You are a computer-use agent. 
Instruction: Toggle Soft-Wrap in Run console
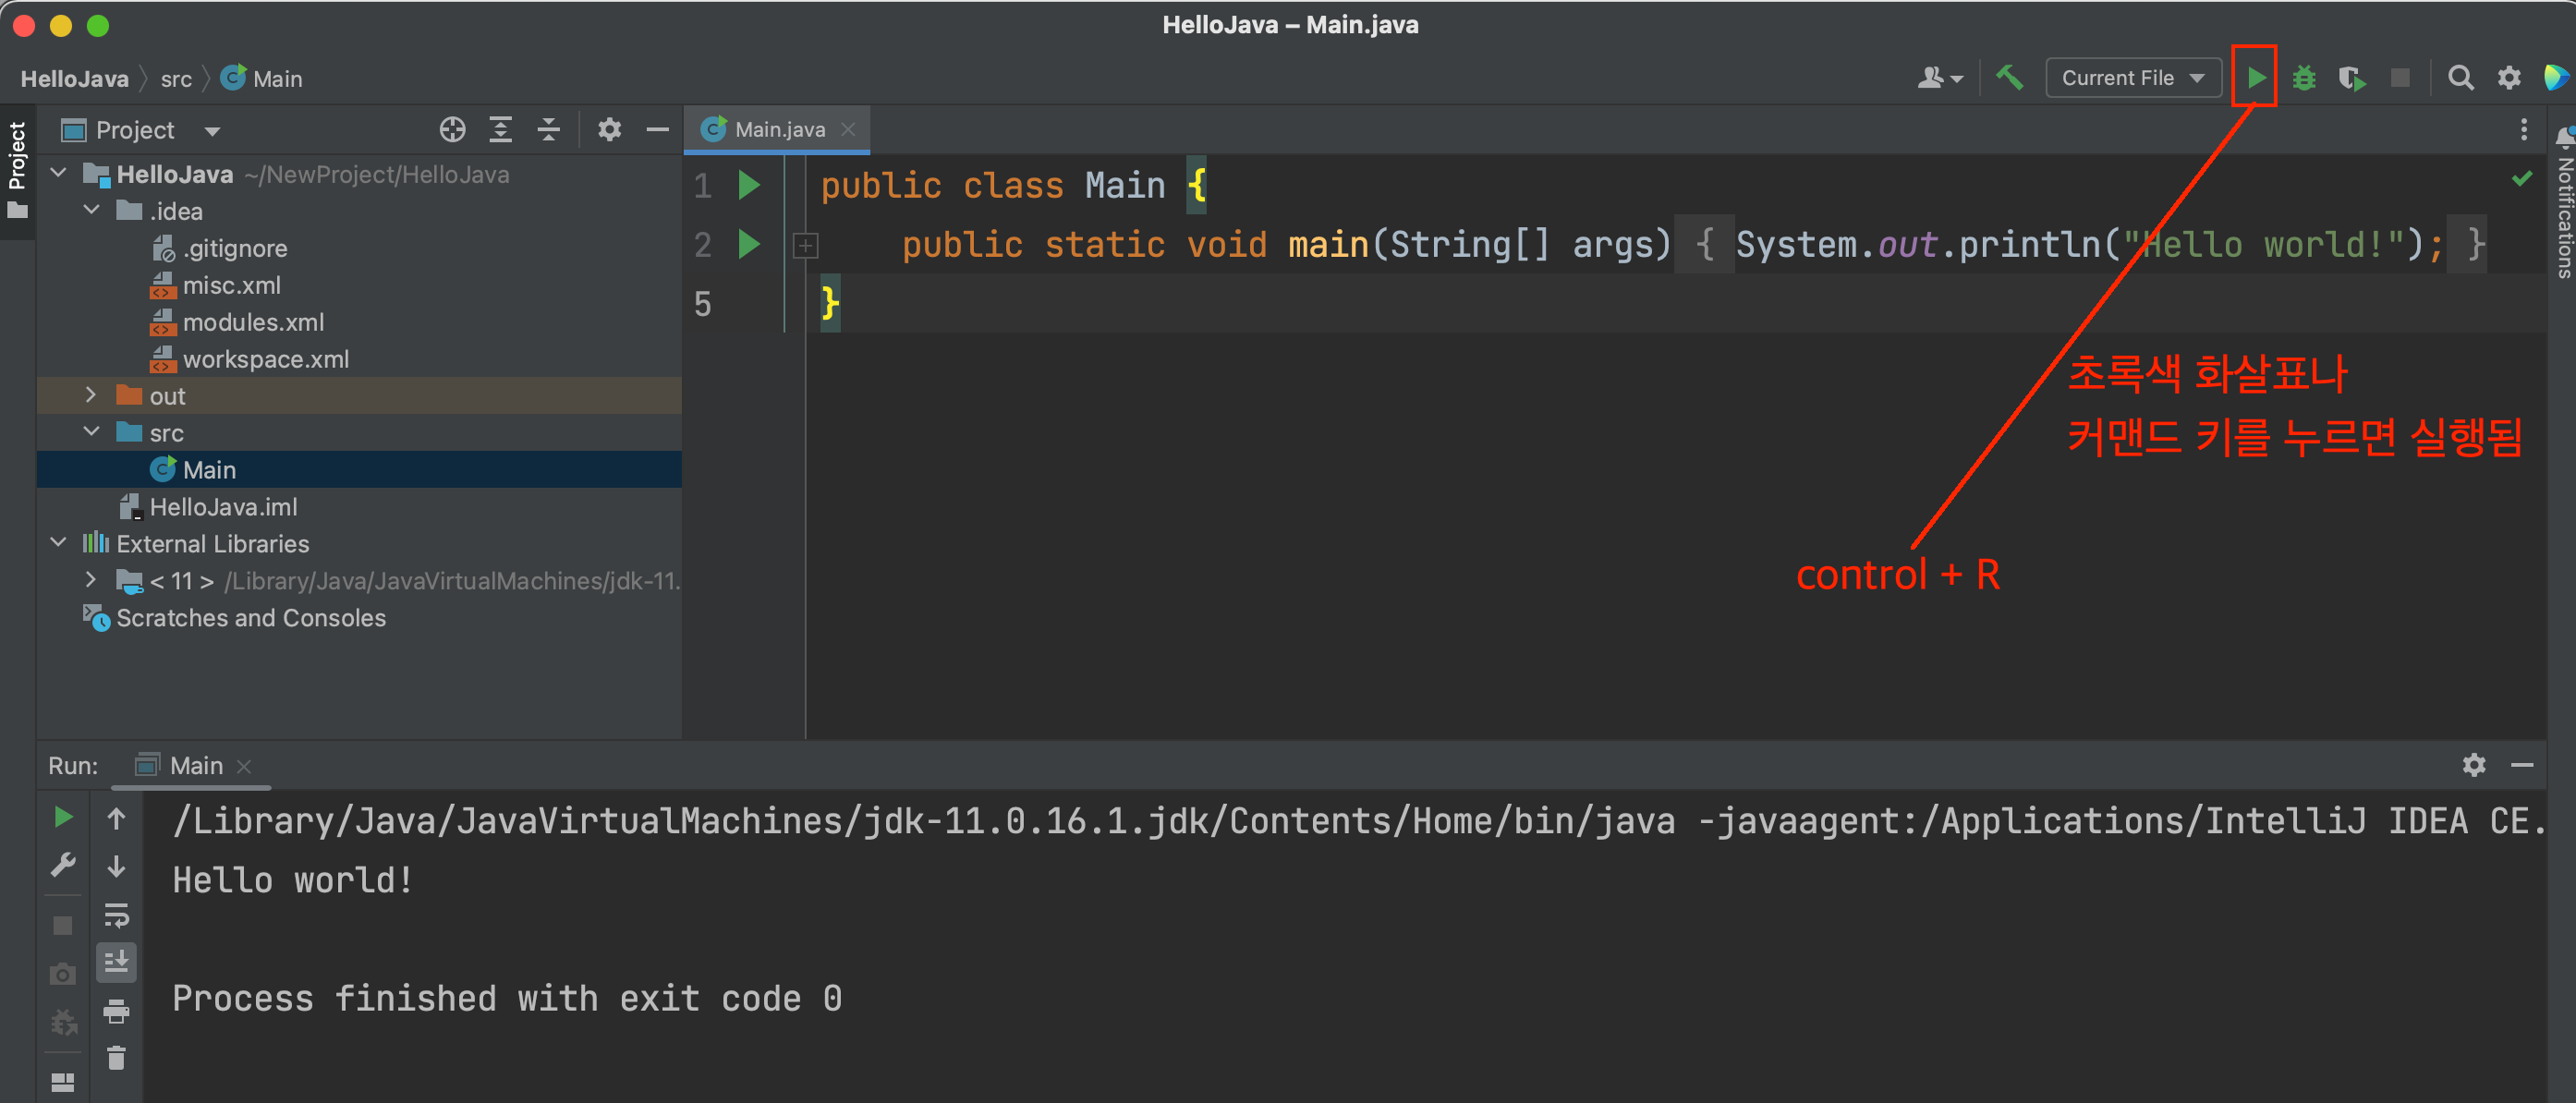[116, 914]
